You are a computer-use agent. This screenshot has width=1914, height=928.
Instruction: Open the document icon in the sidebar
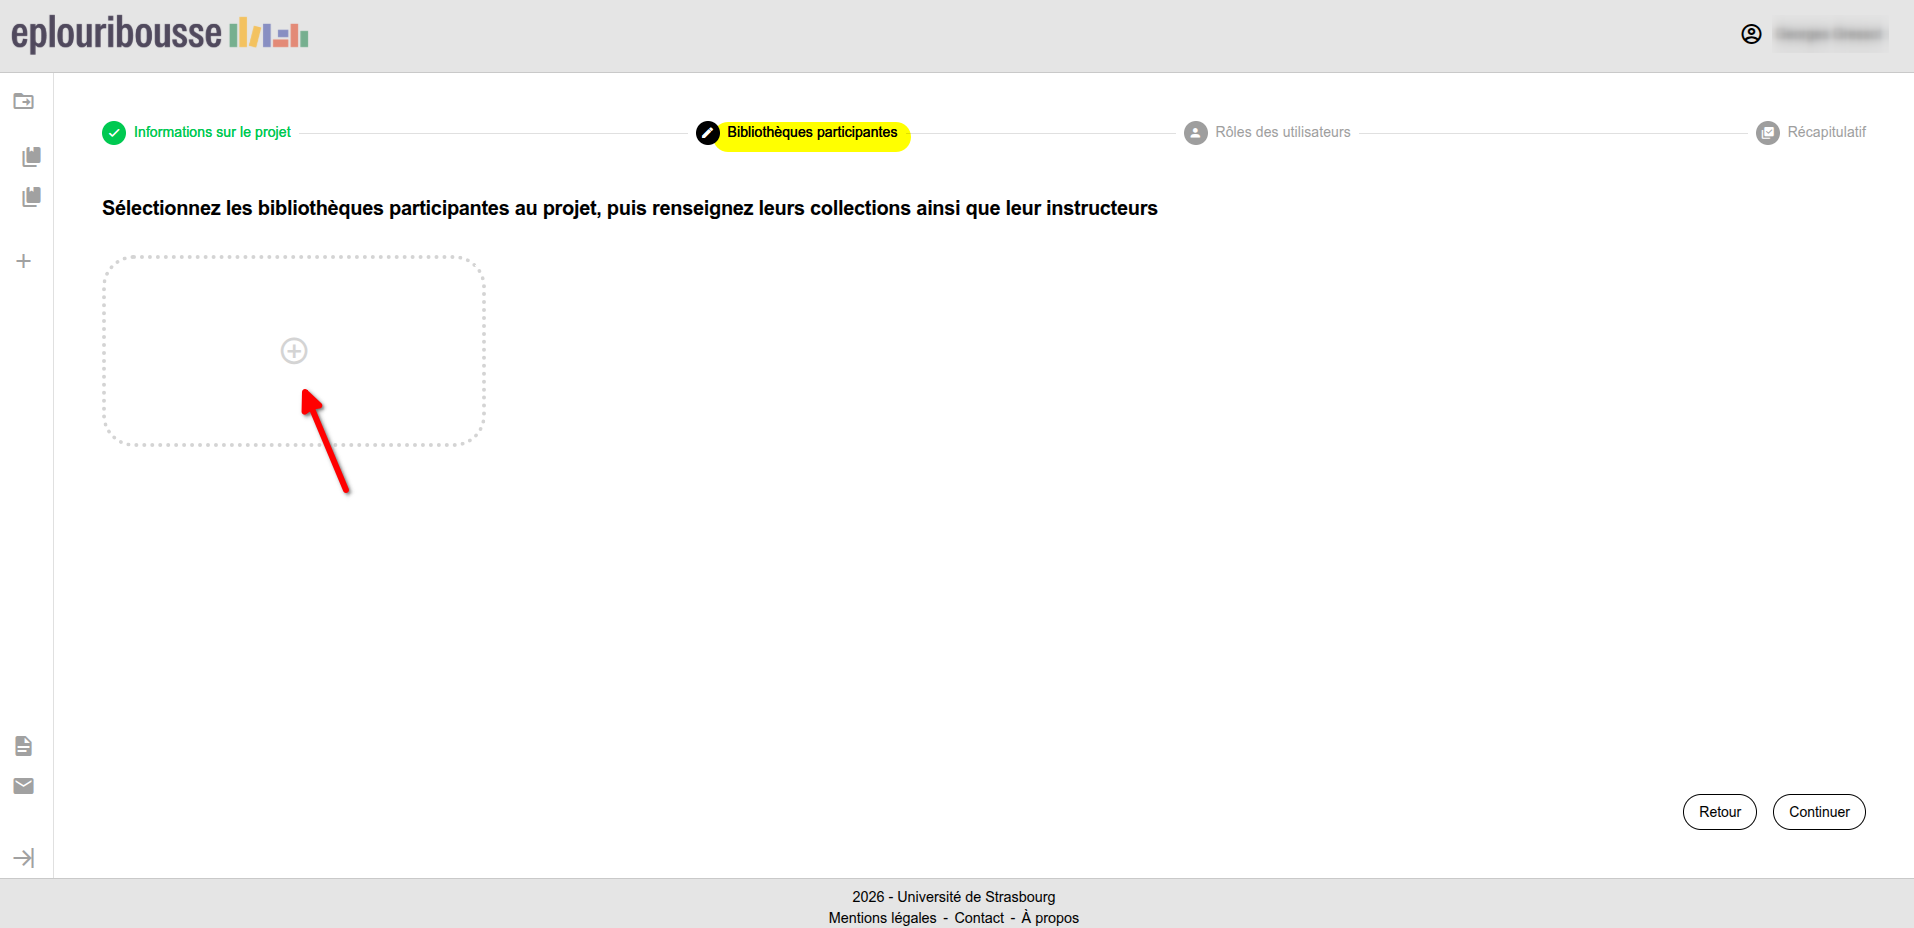(x=24, y=746)
